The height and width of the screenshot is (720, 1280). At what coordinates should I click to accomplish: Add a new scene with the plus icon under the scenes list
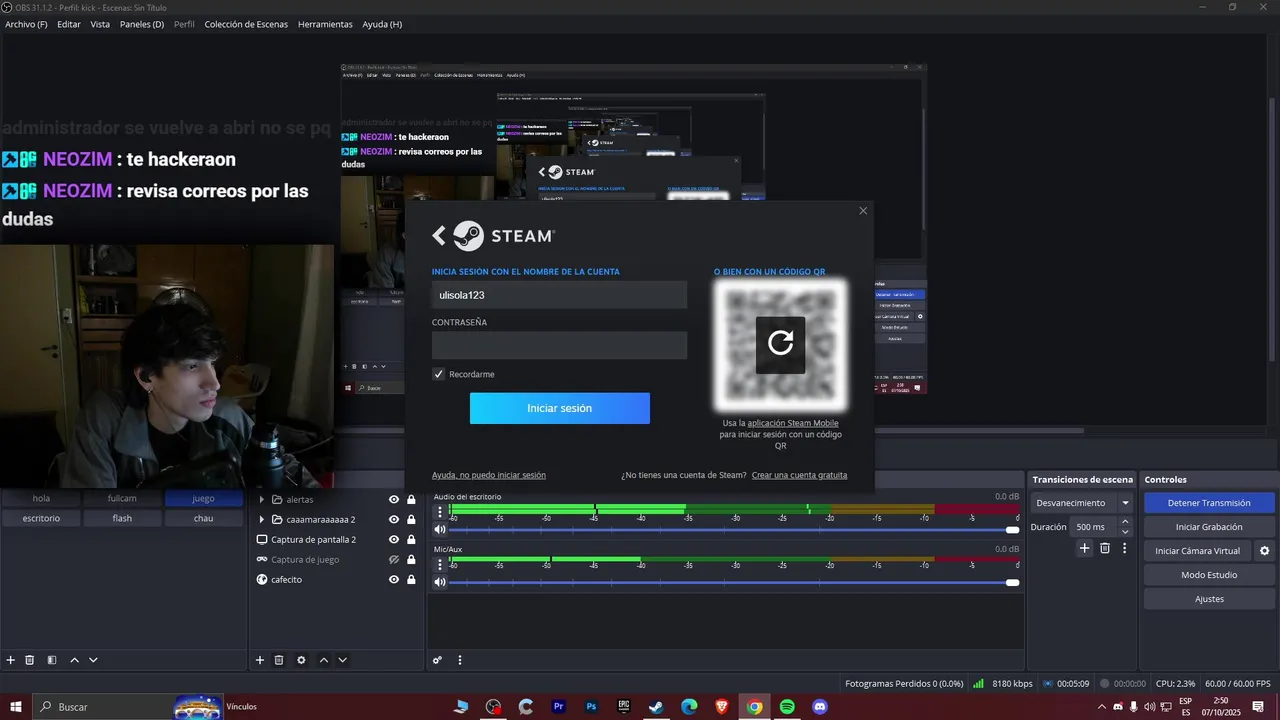coord(11,660)
